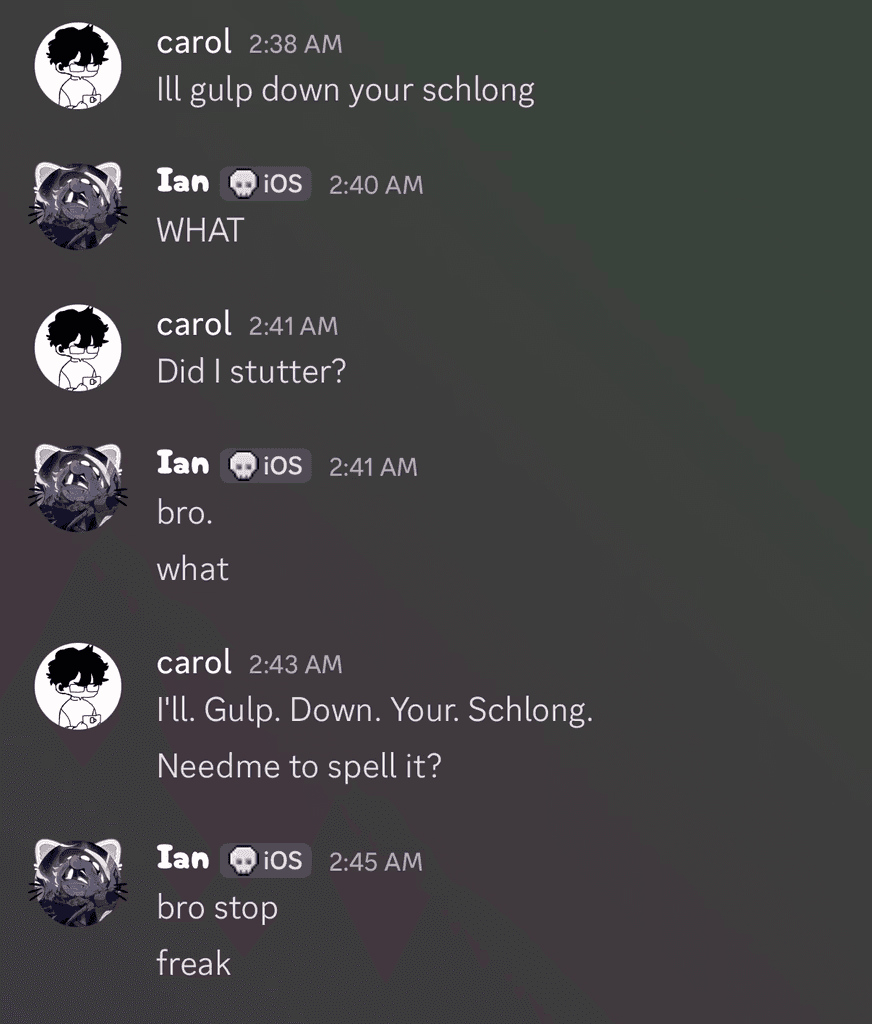Click the "WHAT" message from Ian
The height and width of the screenshot is (1024, 872).
200,231
